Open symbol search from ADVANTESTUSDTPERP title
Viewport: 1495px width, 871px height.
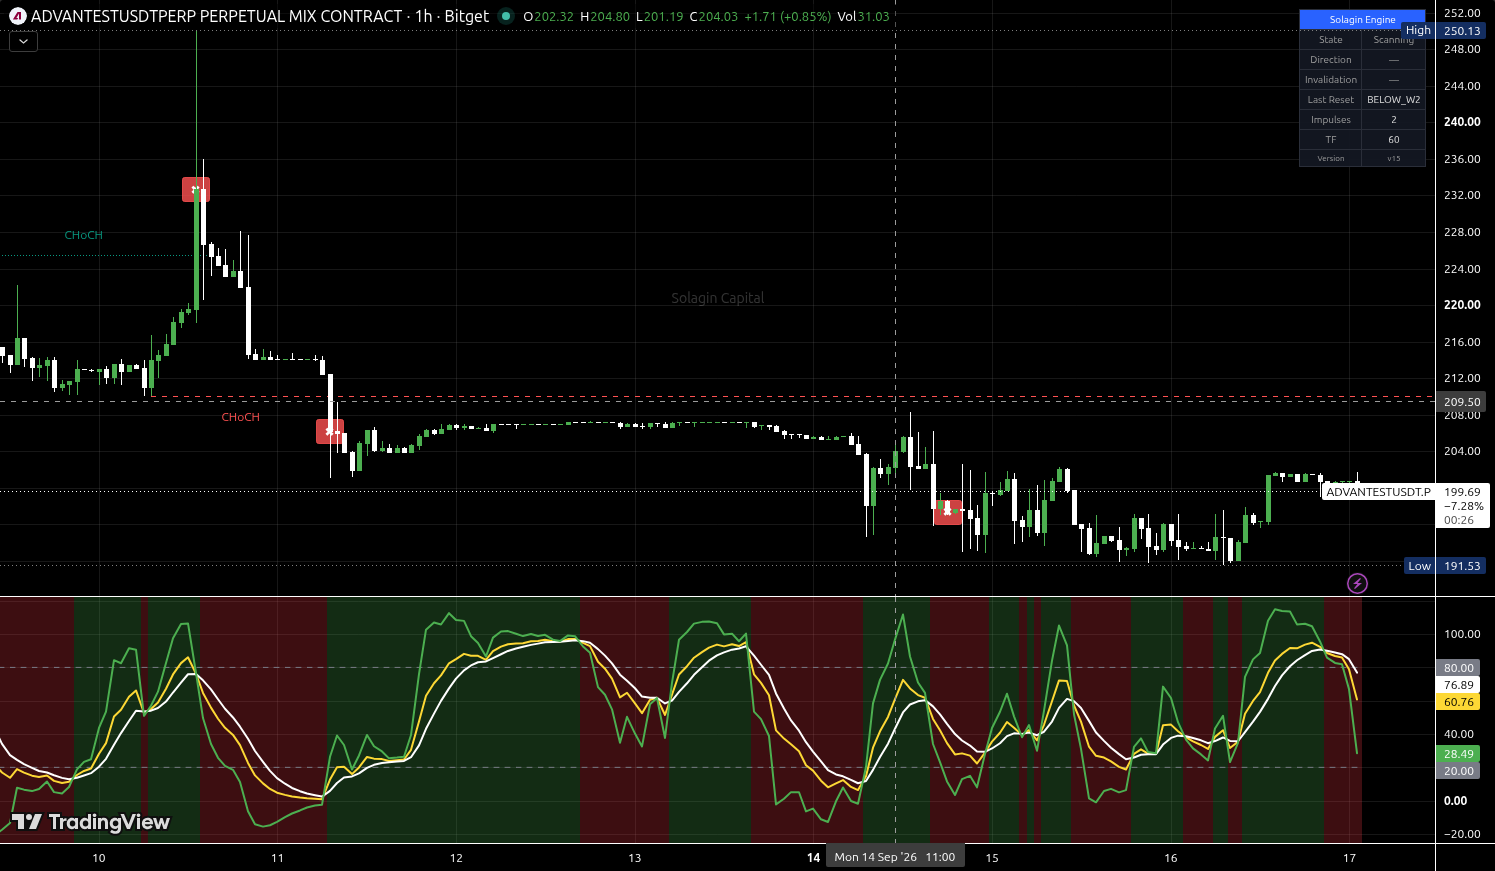(x=216, y=16)
